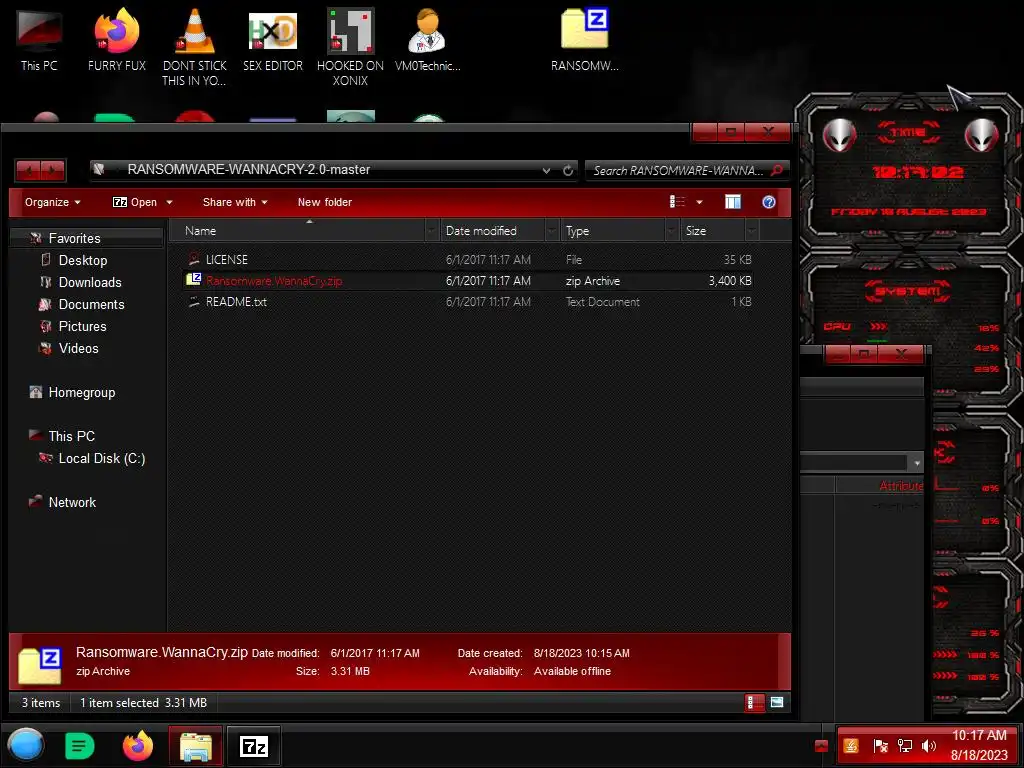1024x768 pixels.
Task: Select the README.txt file
Action: 236,302
